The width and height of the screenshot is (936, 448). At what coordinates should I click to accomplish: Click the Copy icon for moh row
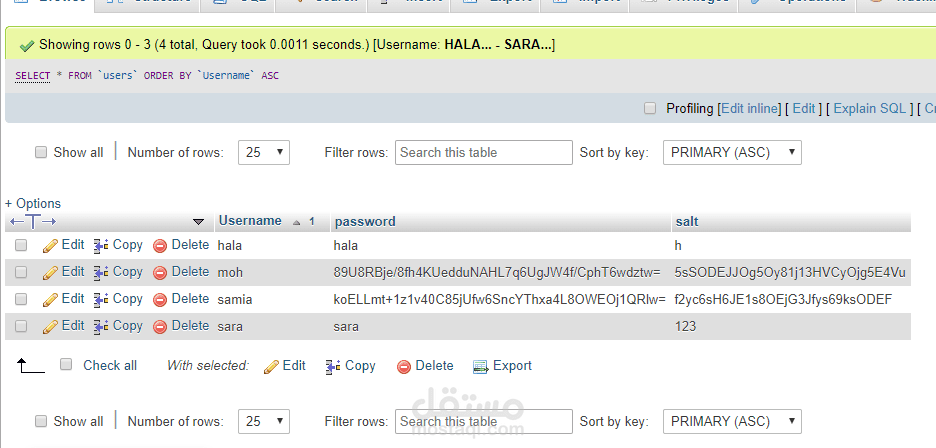click(x=101, y=272)
